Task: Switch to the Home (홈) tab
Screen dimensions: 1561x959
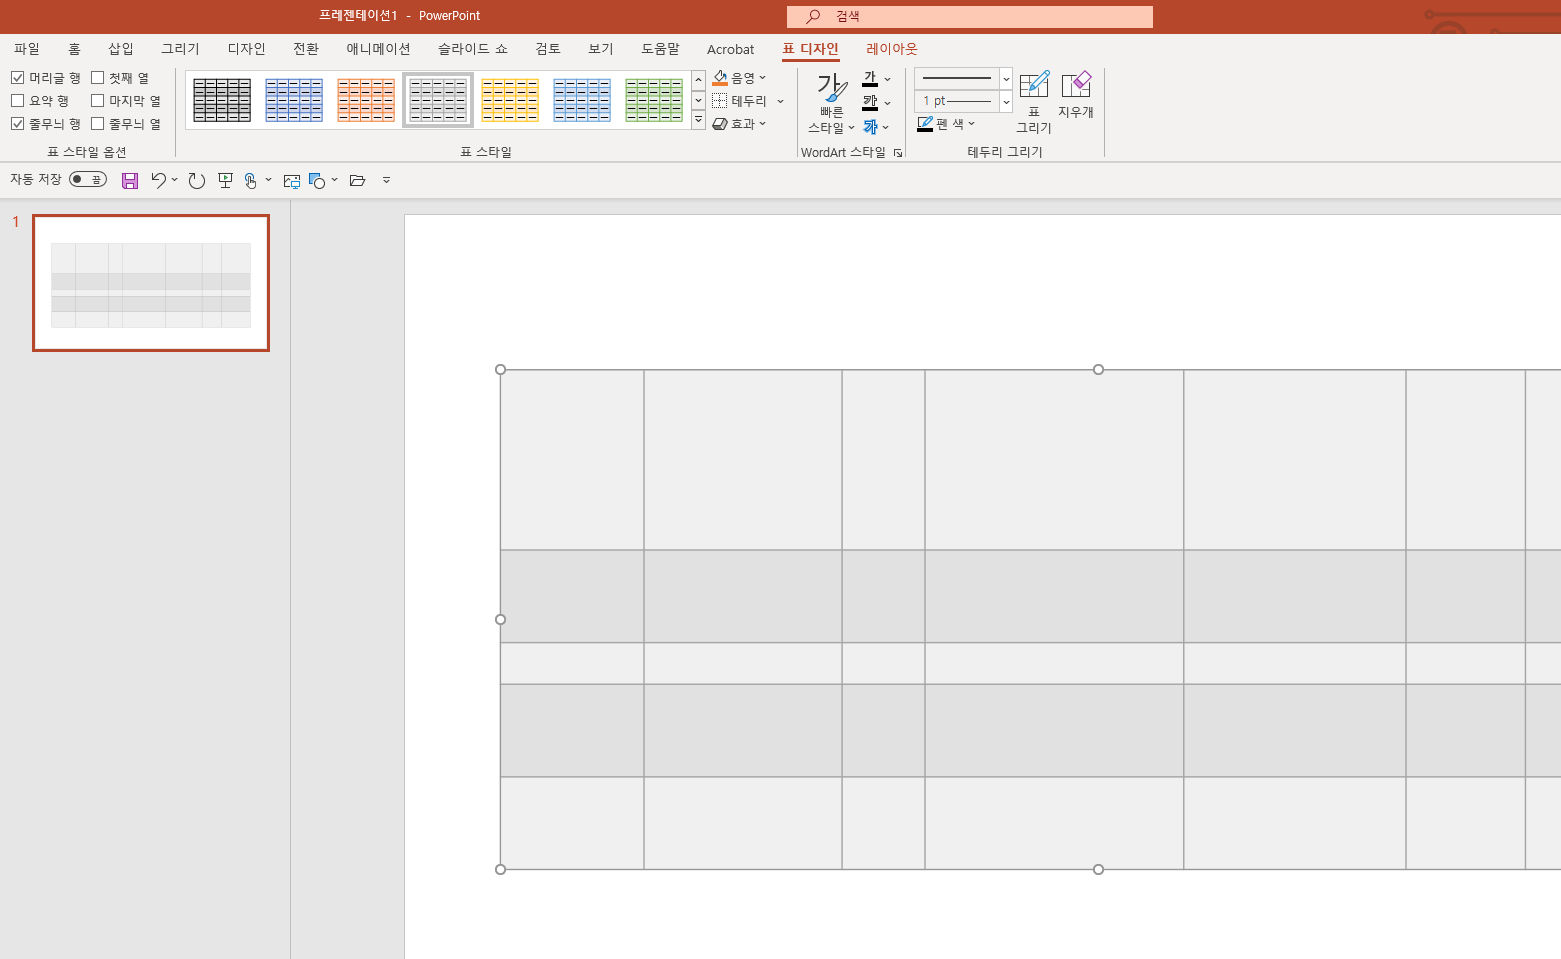Action: pyautogui.click(x=74, y=49)
